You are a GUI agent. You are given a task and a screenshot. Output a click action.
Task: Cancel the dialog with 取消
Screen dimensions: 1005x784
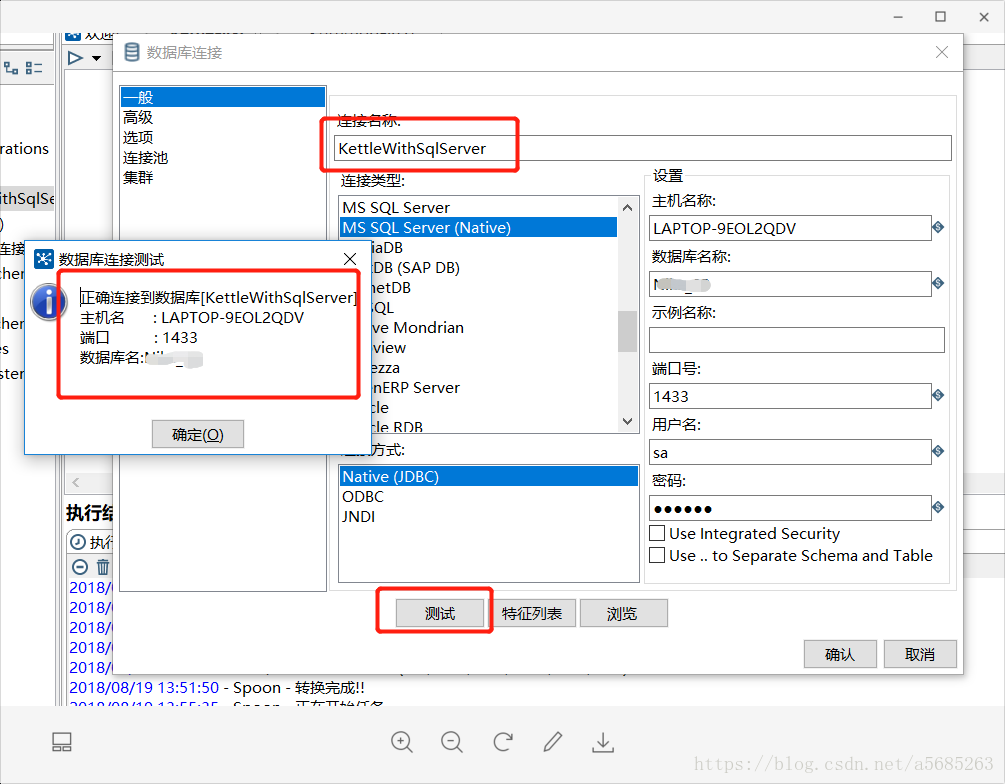tap(920, 654)
